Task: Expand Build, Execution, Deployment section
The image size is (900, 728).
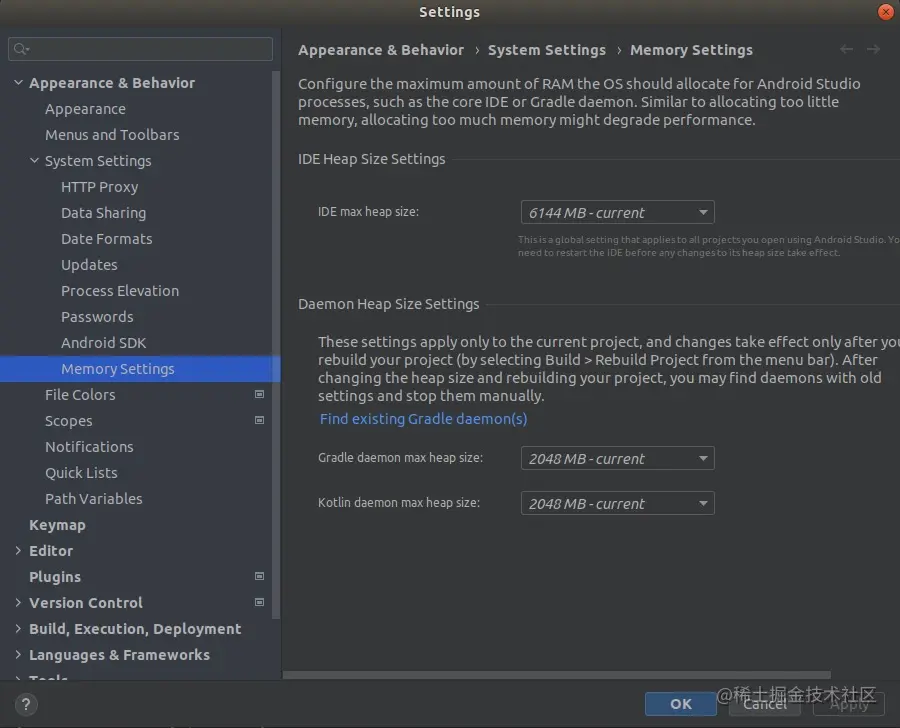Action: pos(18,629)
